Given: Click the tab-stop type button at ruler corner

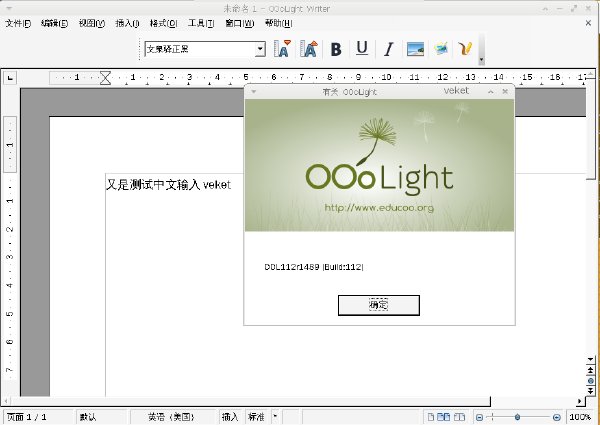Looking at the screenshot, I should [10, 78].
